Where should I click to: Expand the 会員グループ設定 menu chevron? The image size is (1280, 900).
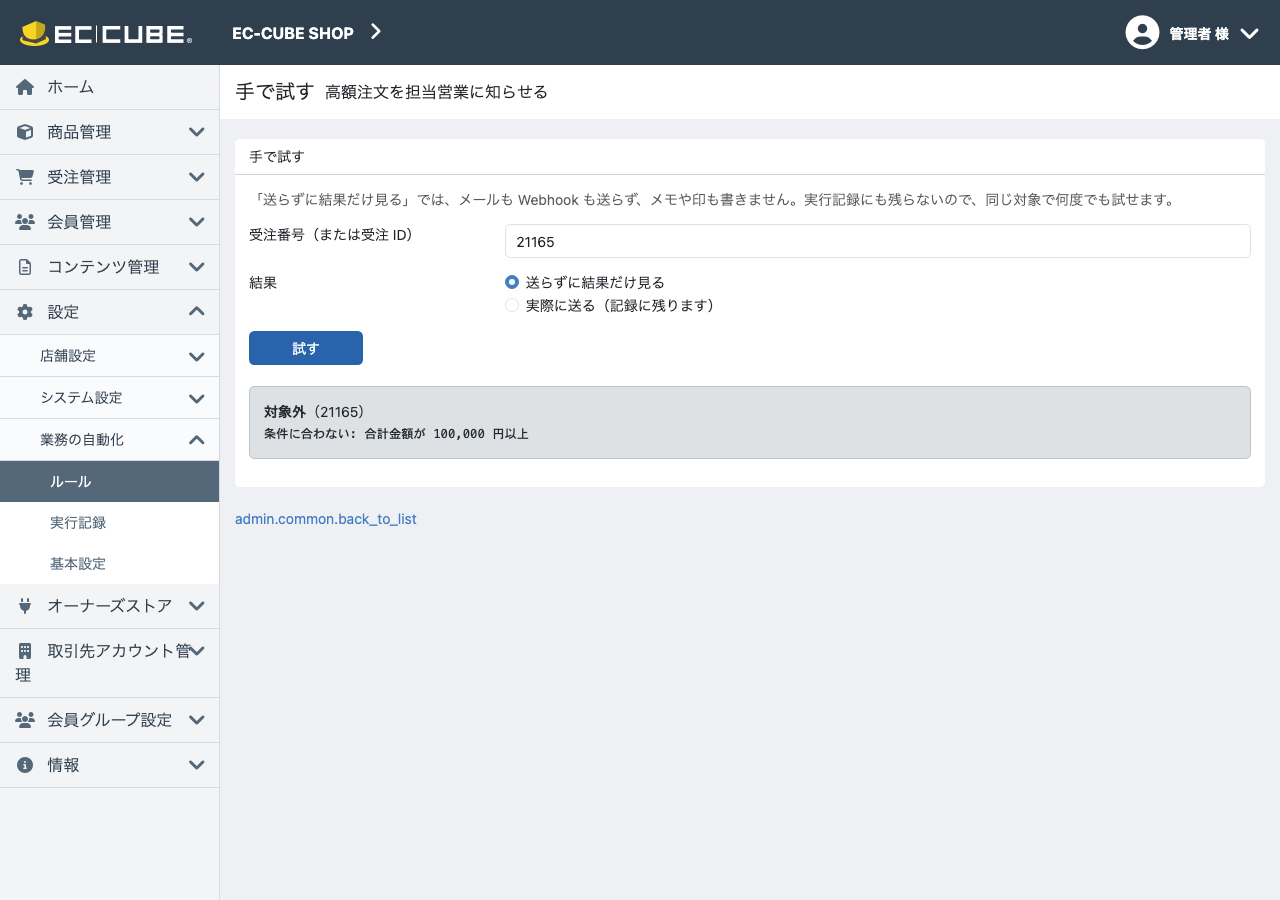pyautogui.click(x=197, y=720)
